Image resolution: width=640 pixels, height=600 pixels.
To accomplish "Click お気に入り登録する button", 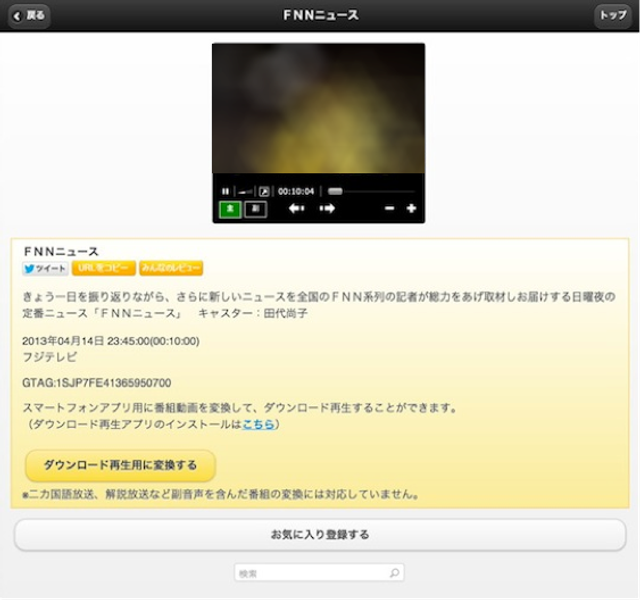I will tap(320, 534).
